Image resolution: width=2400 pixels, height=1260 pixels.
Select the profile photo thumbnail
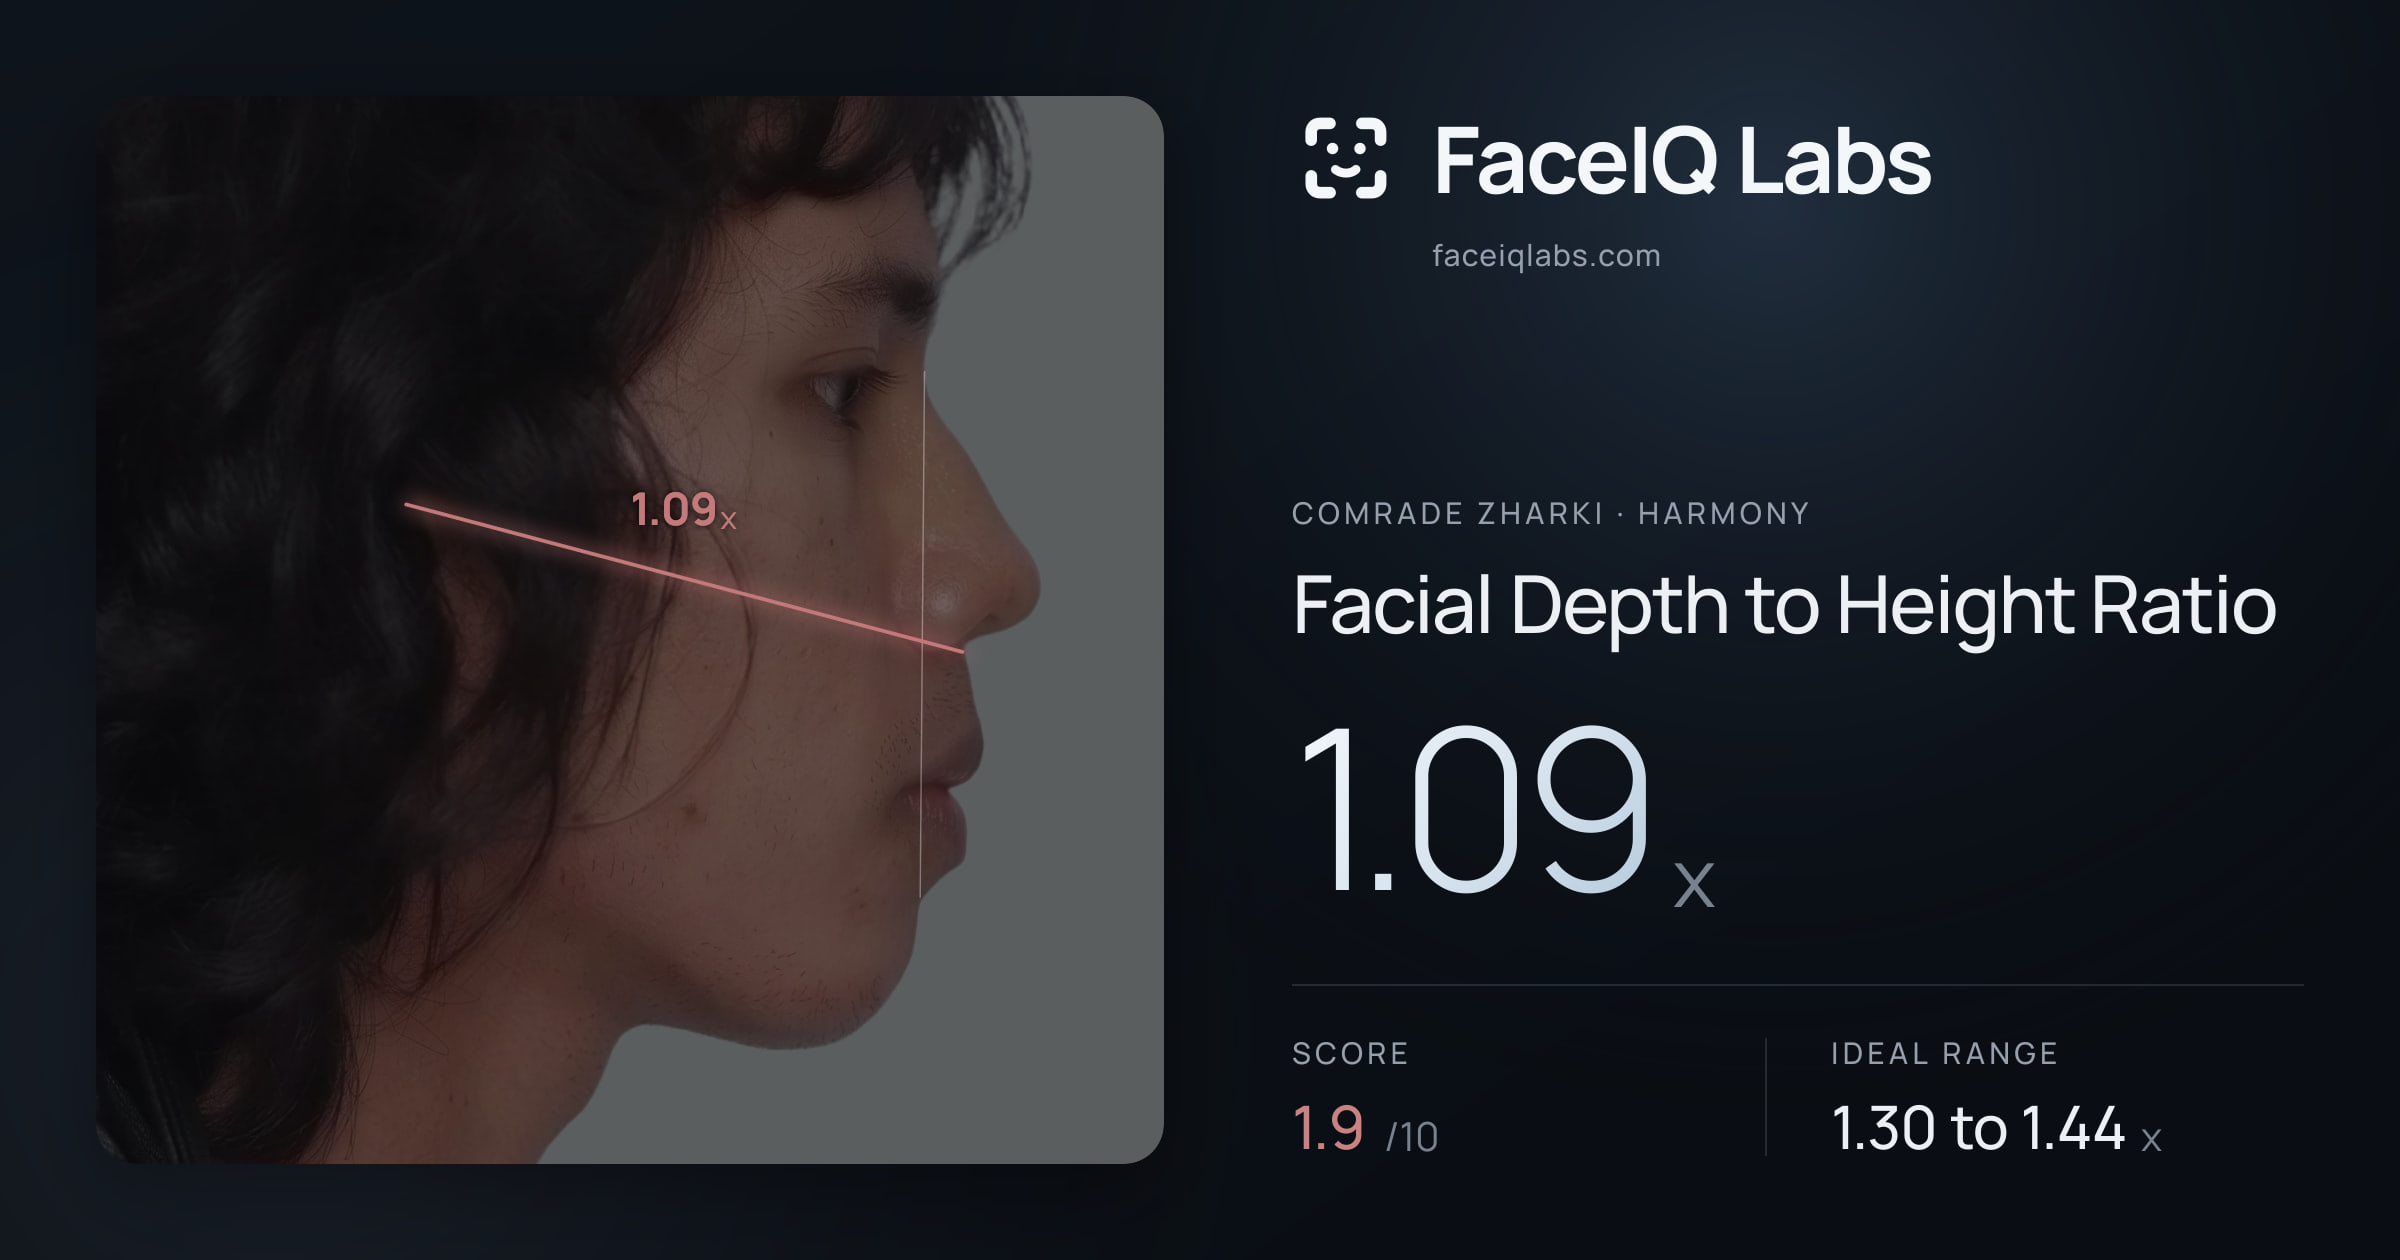(x=630, y=629)
